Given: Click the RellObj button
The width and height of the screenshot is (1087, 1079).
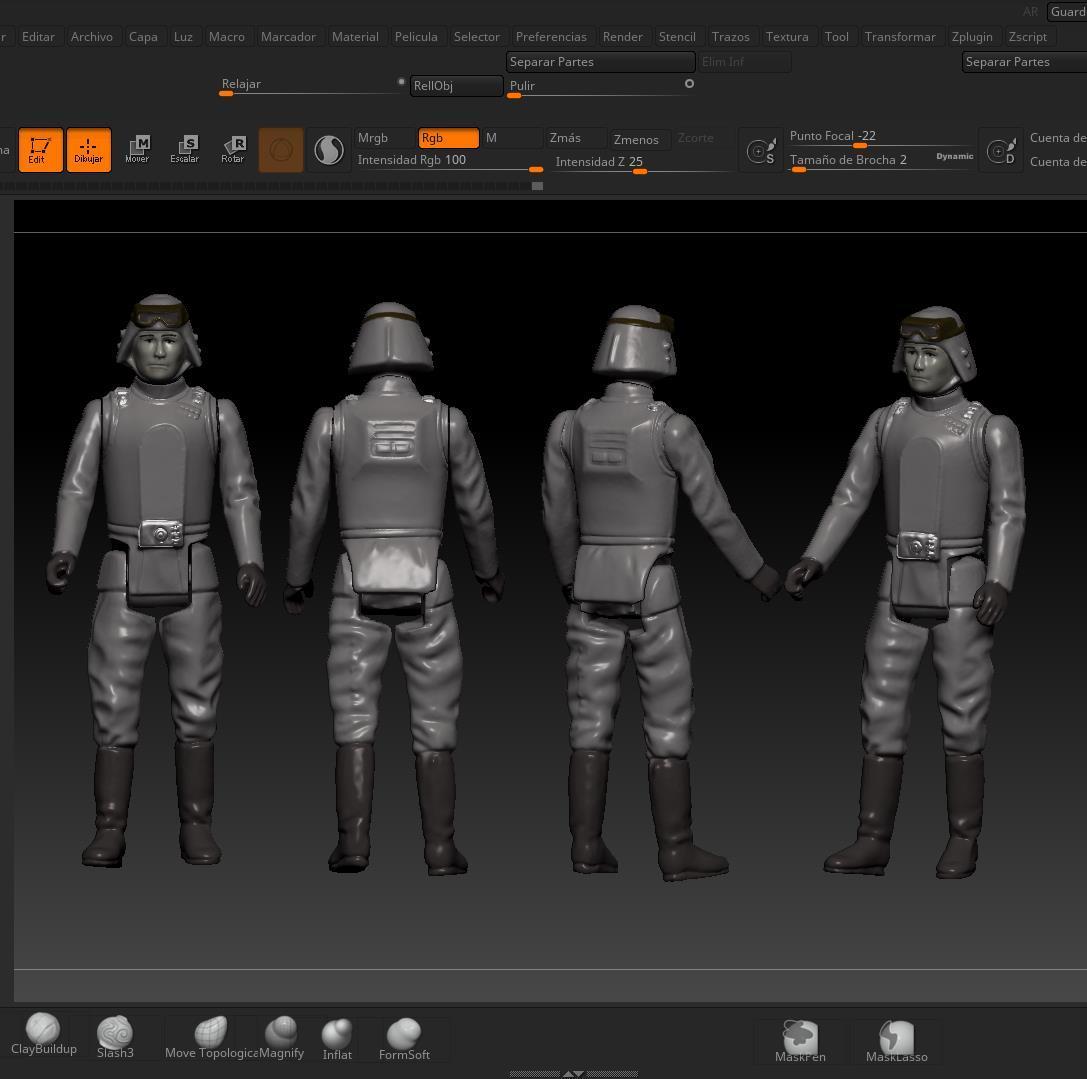Looking at the screenshot, I should tap(456, 86).
